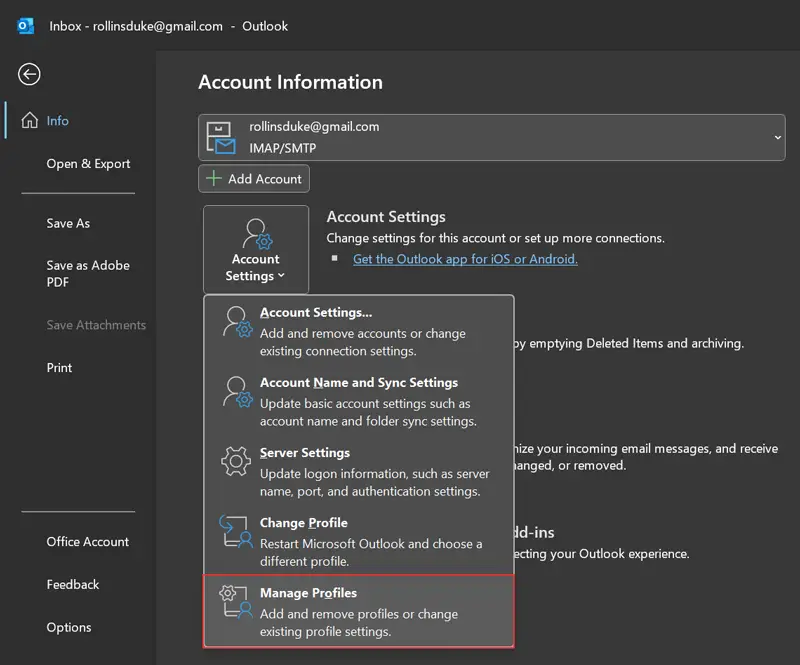Open the Open & Export tab
800x665 pixels.
click(x=88, y=164)
